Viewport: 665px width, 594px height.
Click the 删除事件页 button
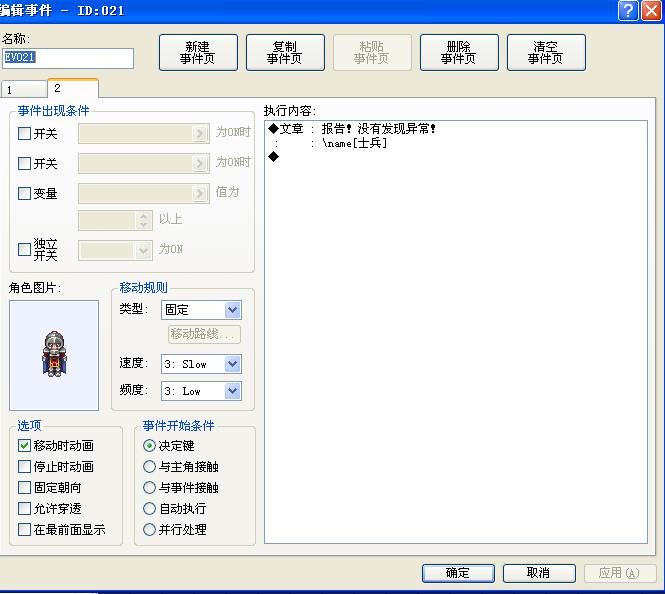point(459,53)
